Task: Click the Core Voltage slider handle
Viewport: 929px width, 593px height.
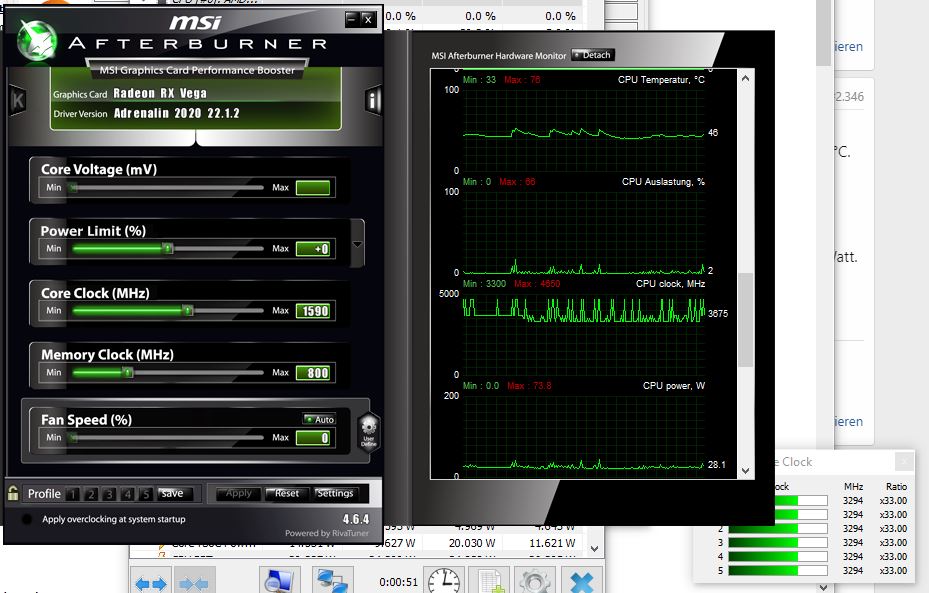Action: click(x=73, y=188)
